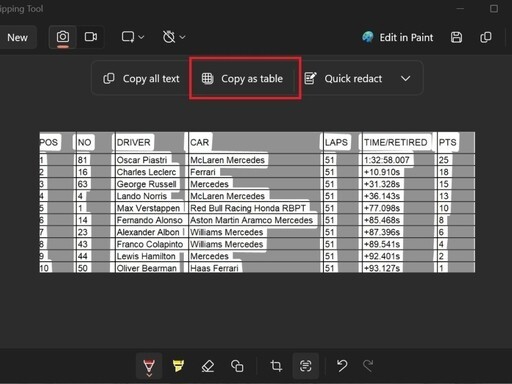This screenshot has height=384, width=512.
Task: Expand the Quick redact options chevron
Action: 405,79
